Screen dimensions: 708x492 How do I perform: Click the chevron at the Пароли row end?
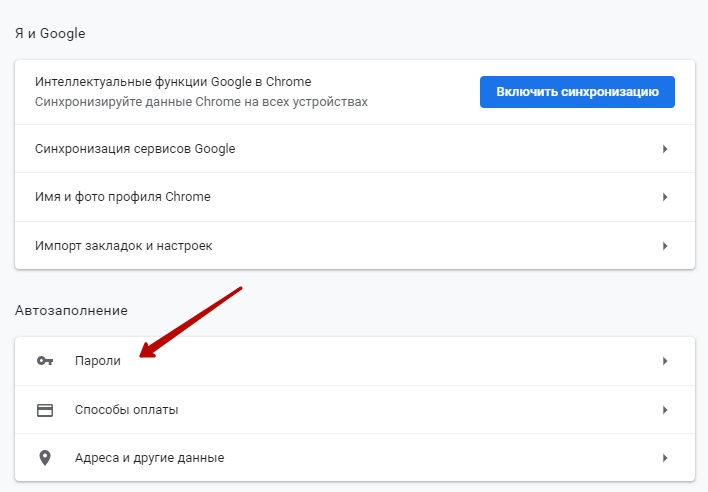[665, 361]
